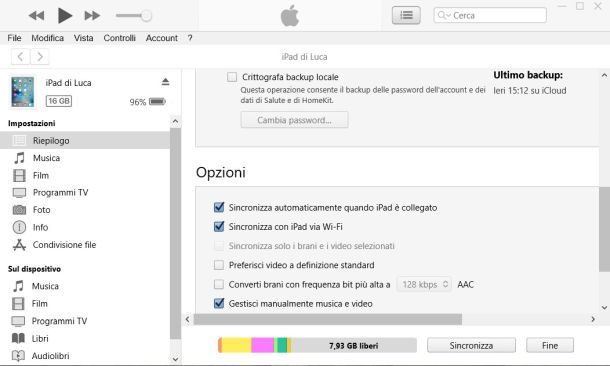610x366 pixels.
Task: Click the Fine button
Action: point(550,345)
